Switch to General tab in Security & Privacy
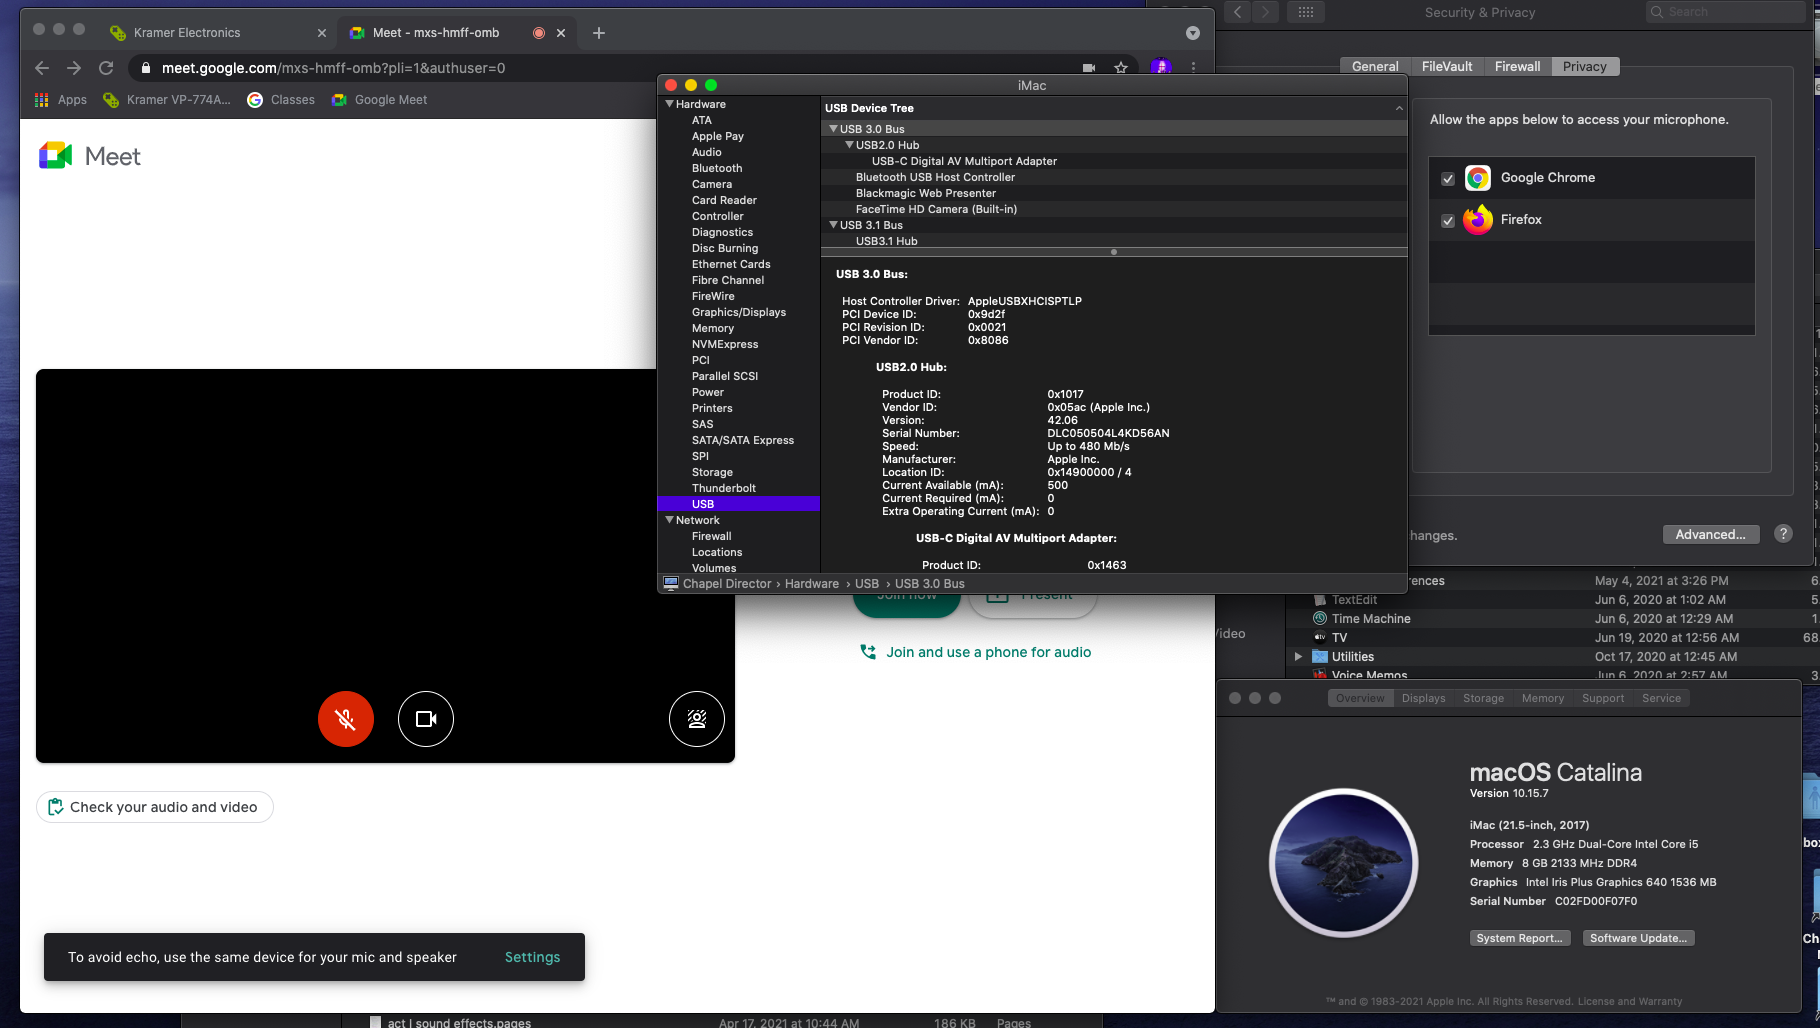This screenshot has height=1028, width=1820. tap(1375, 67)
